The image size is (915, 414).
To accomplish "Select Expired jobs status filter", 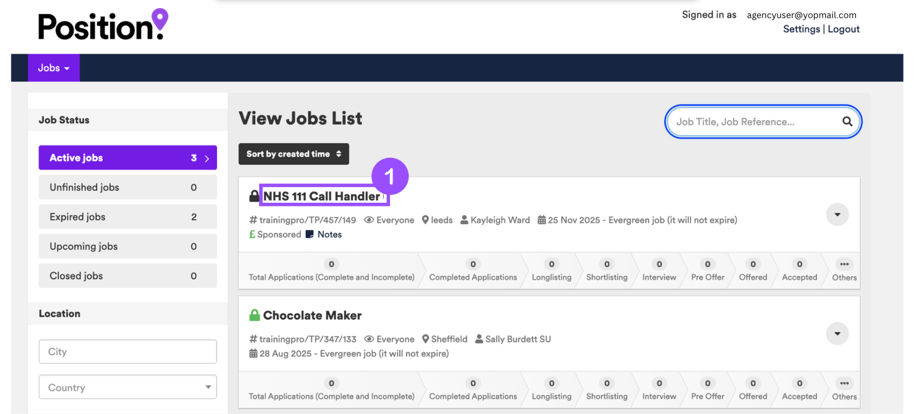I will 127,217.
